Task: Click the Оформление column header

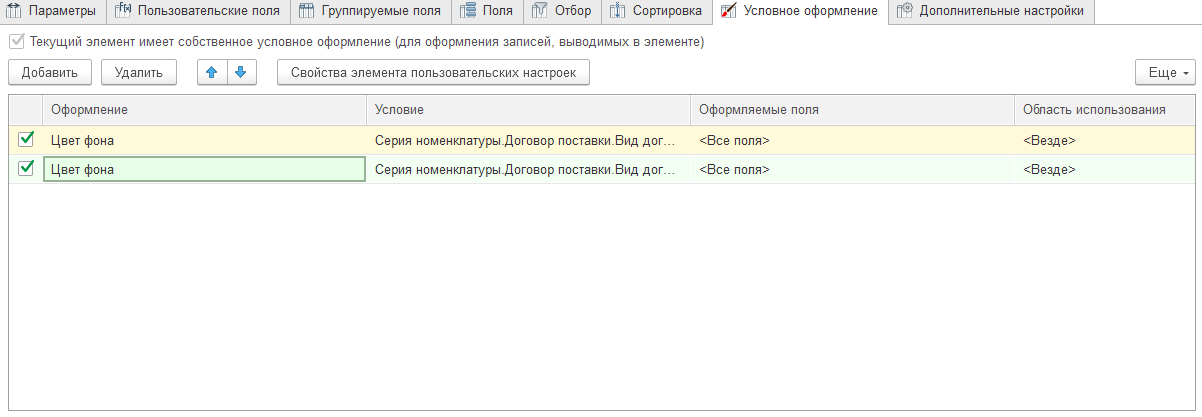Action: [x=205, y=110]
